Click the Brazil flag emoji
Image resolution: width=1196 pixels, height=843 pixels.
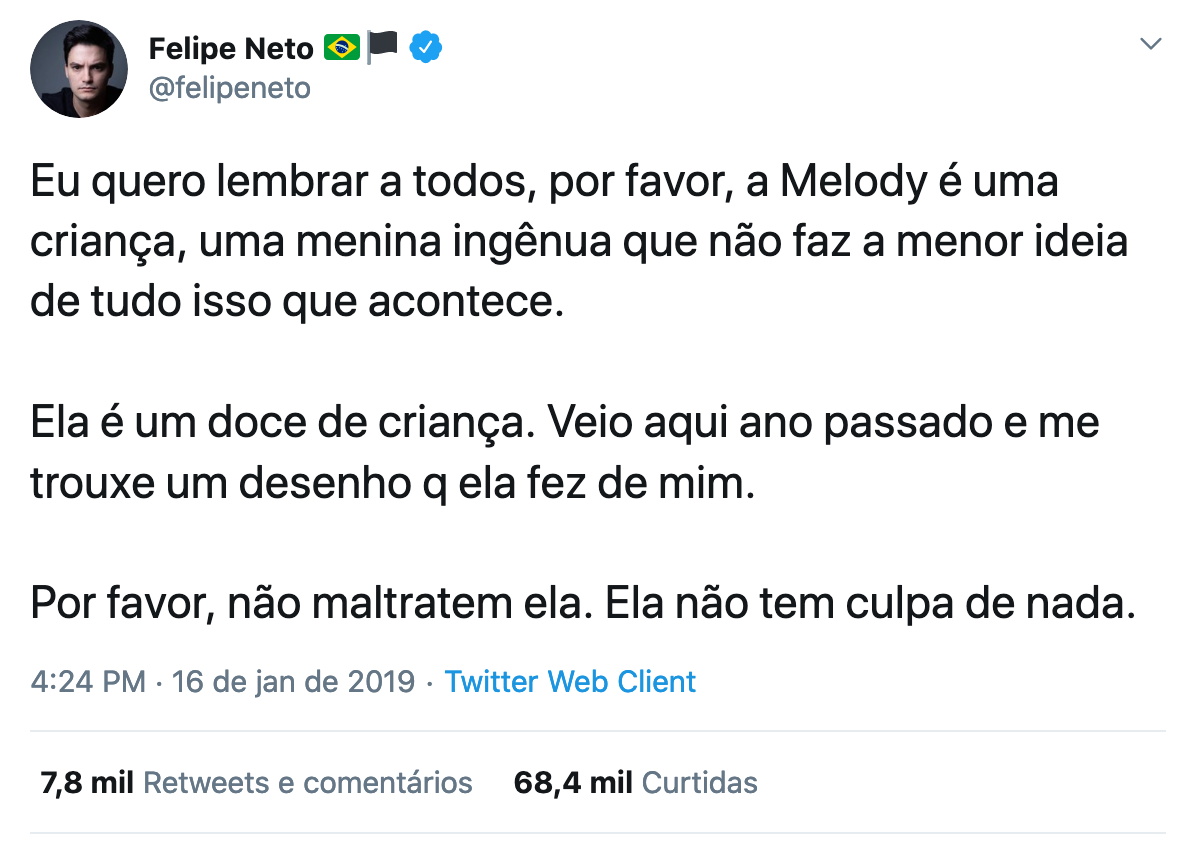341,46
